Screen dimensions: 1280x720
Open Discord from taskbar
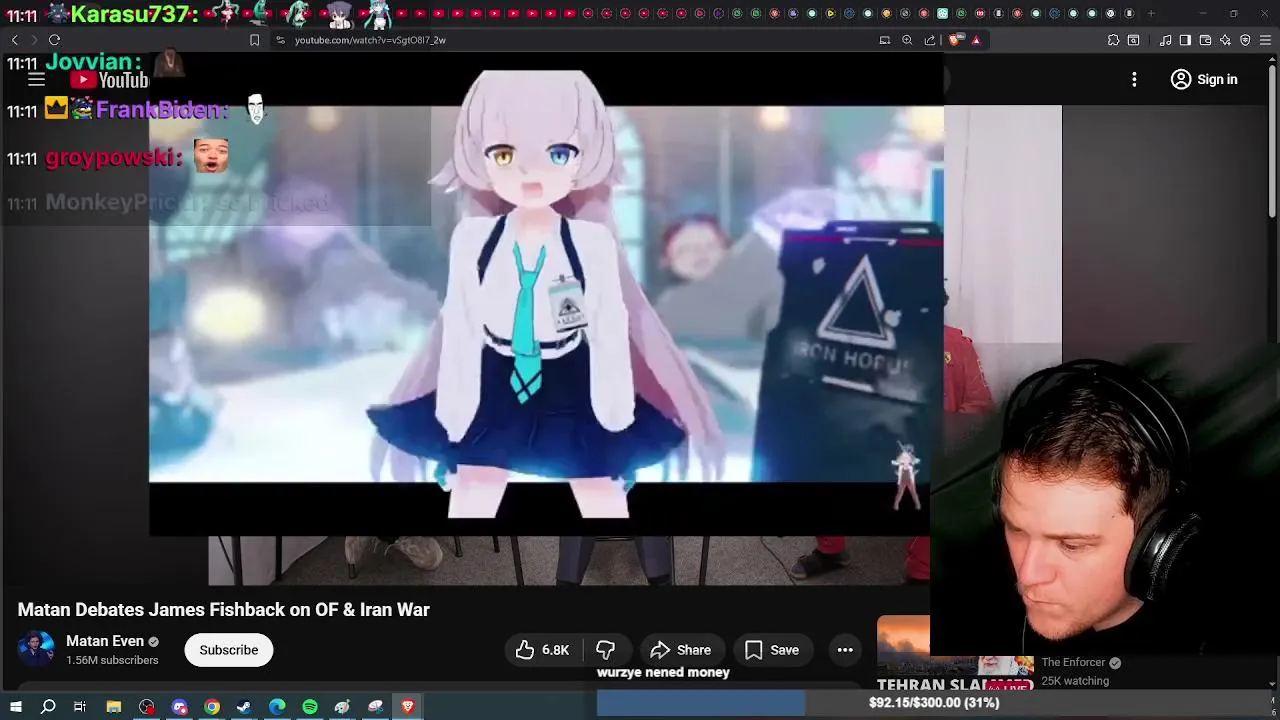tap(180, 707)
